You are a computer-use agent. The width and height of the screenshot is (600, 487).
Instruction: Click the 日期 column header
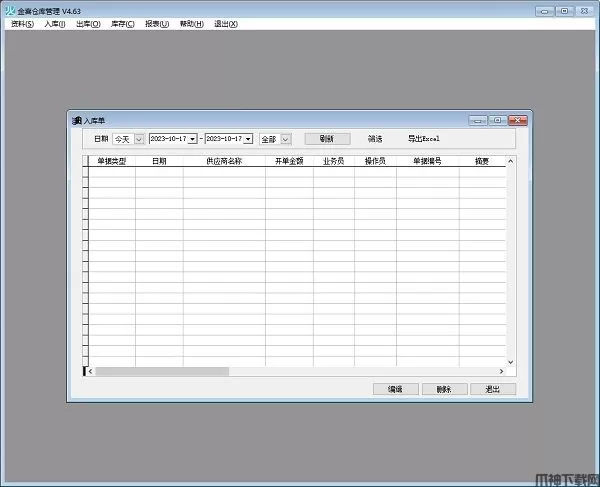(159, 161)
